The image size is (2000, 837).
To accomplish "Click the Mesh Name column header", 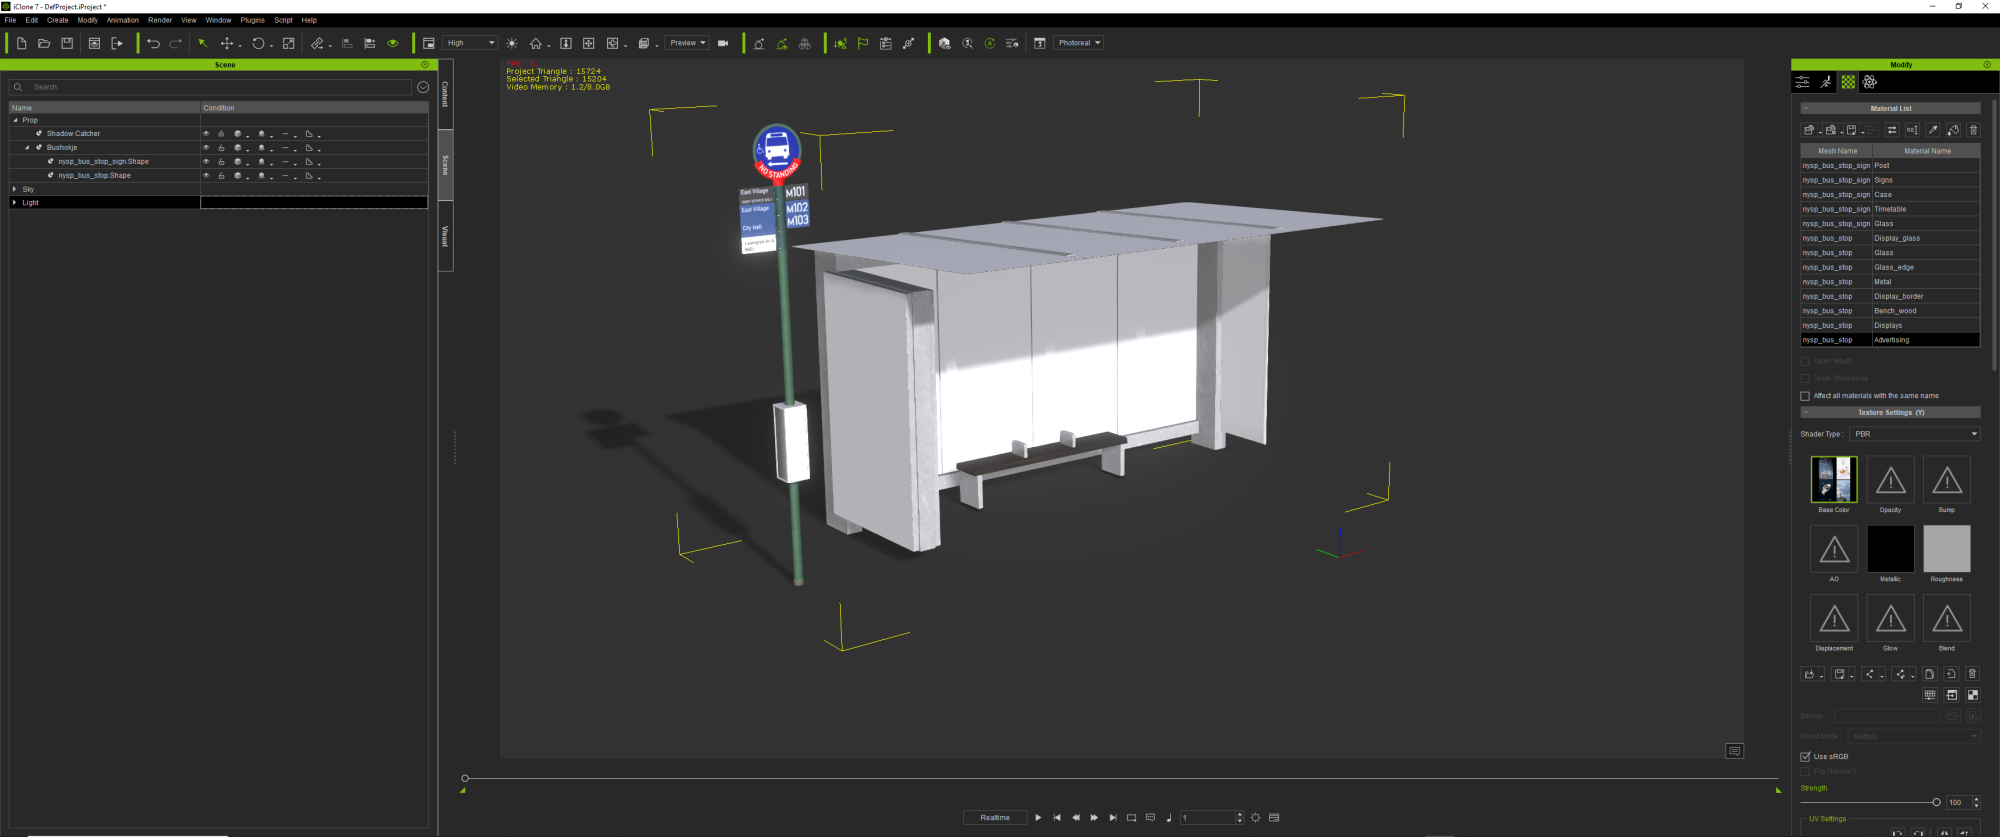I will 1837,151.
